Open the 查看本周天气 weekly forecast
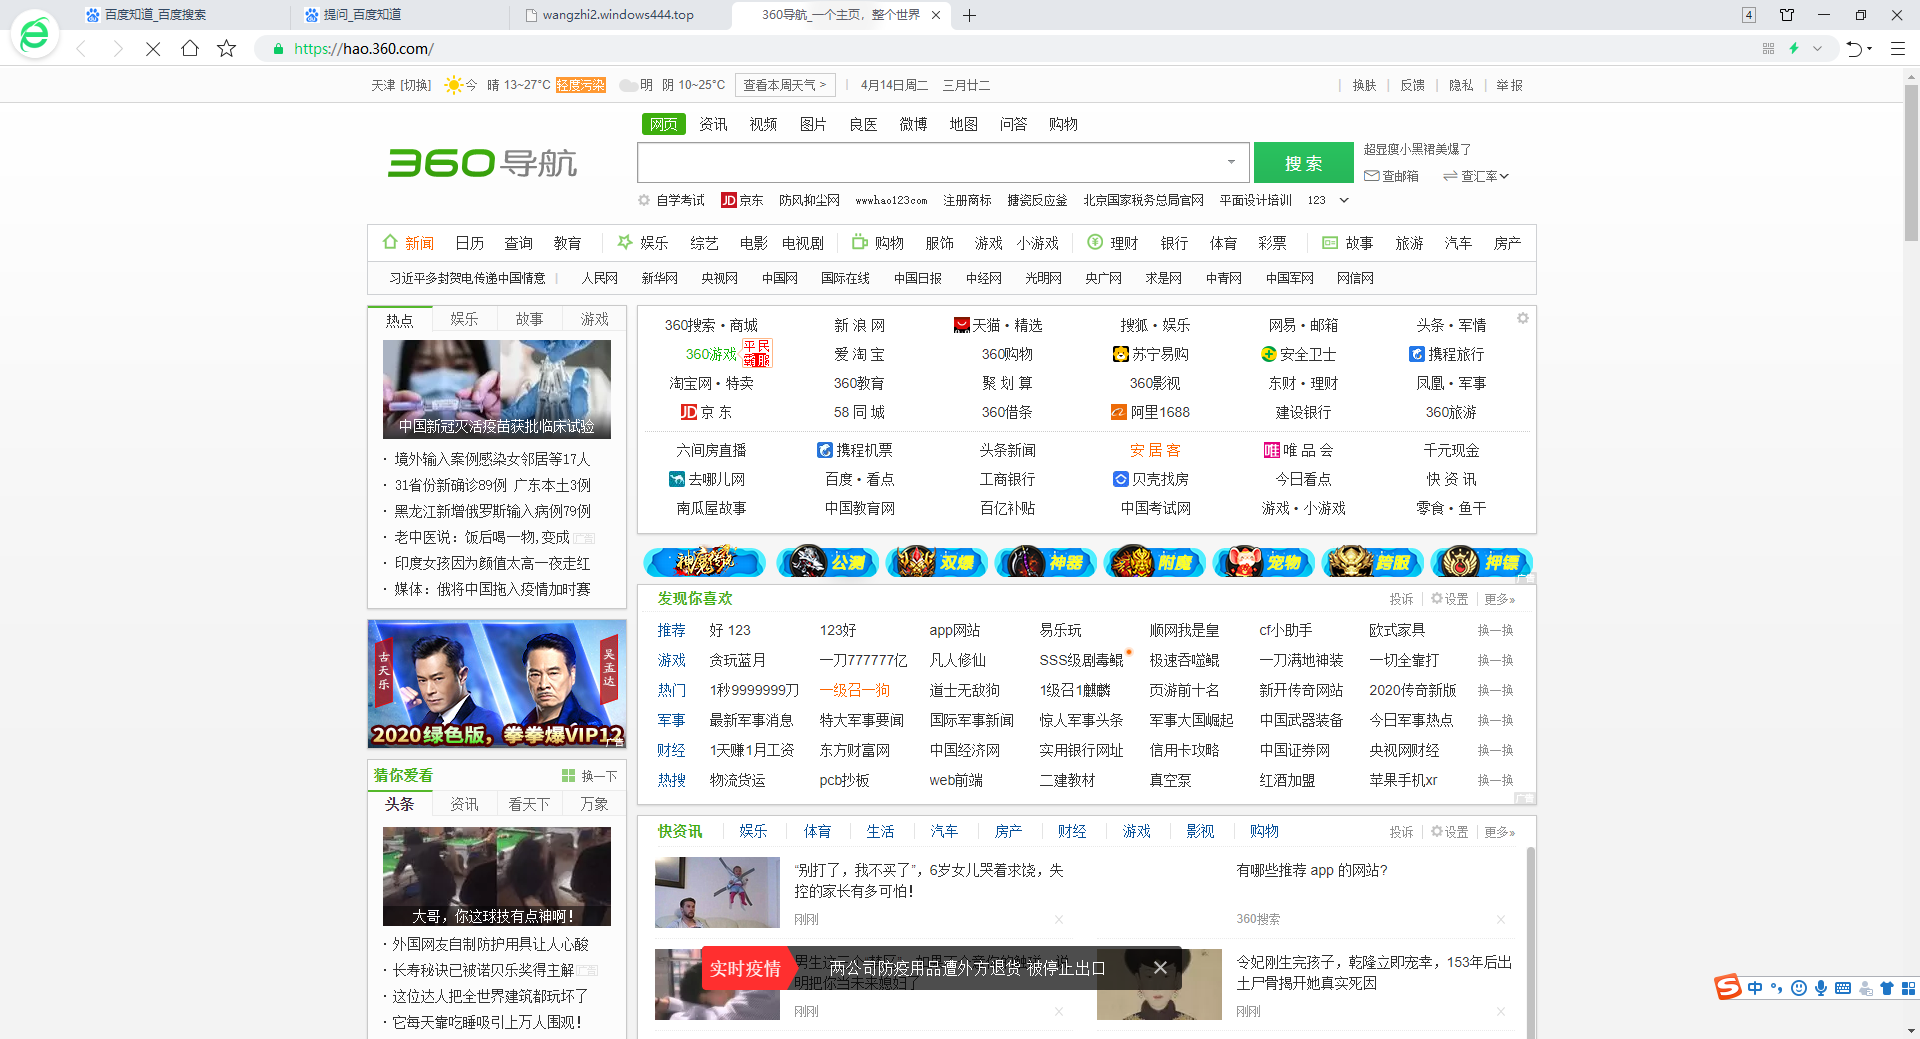 click(x=784, y=85)
